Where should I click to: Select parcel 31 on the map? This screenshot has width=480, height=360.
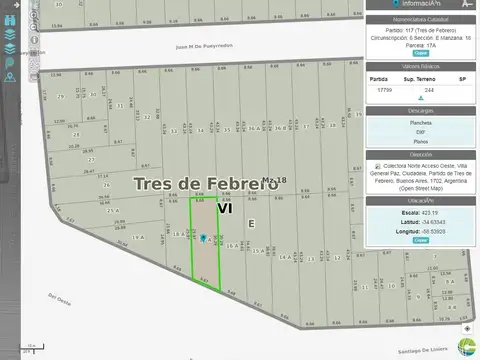tap(120, 106)
